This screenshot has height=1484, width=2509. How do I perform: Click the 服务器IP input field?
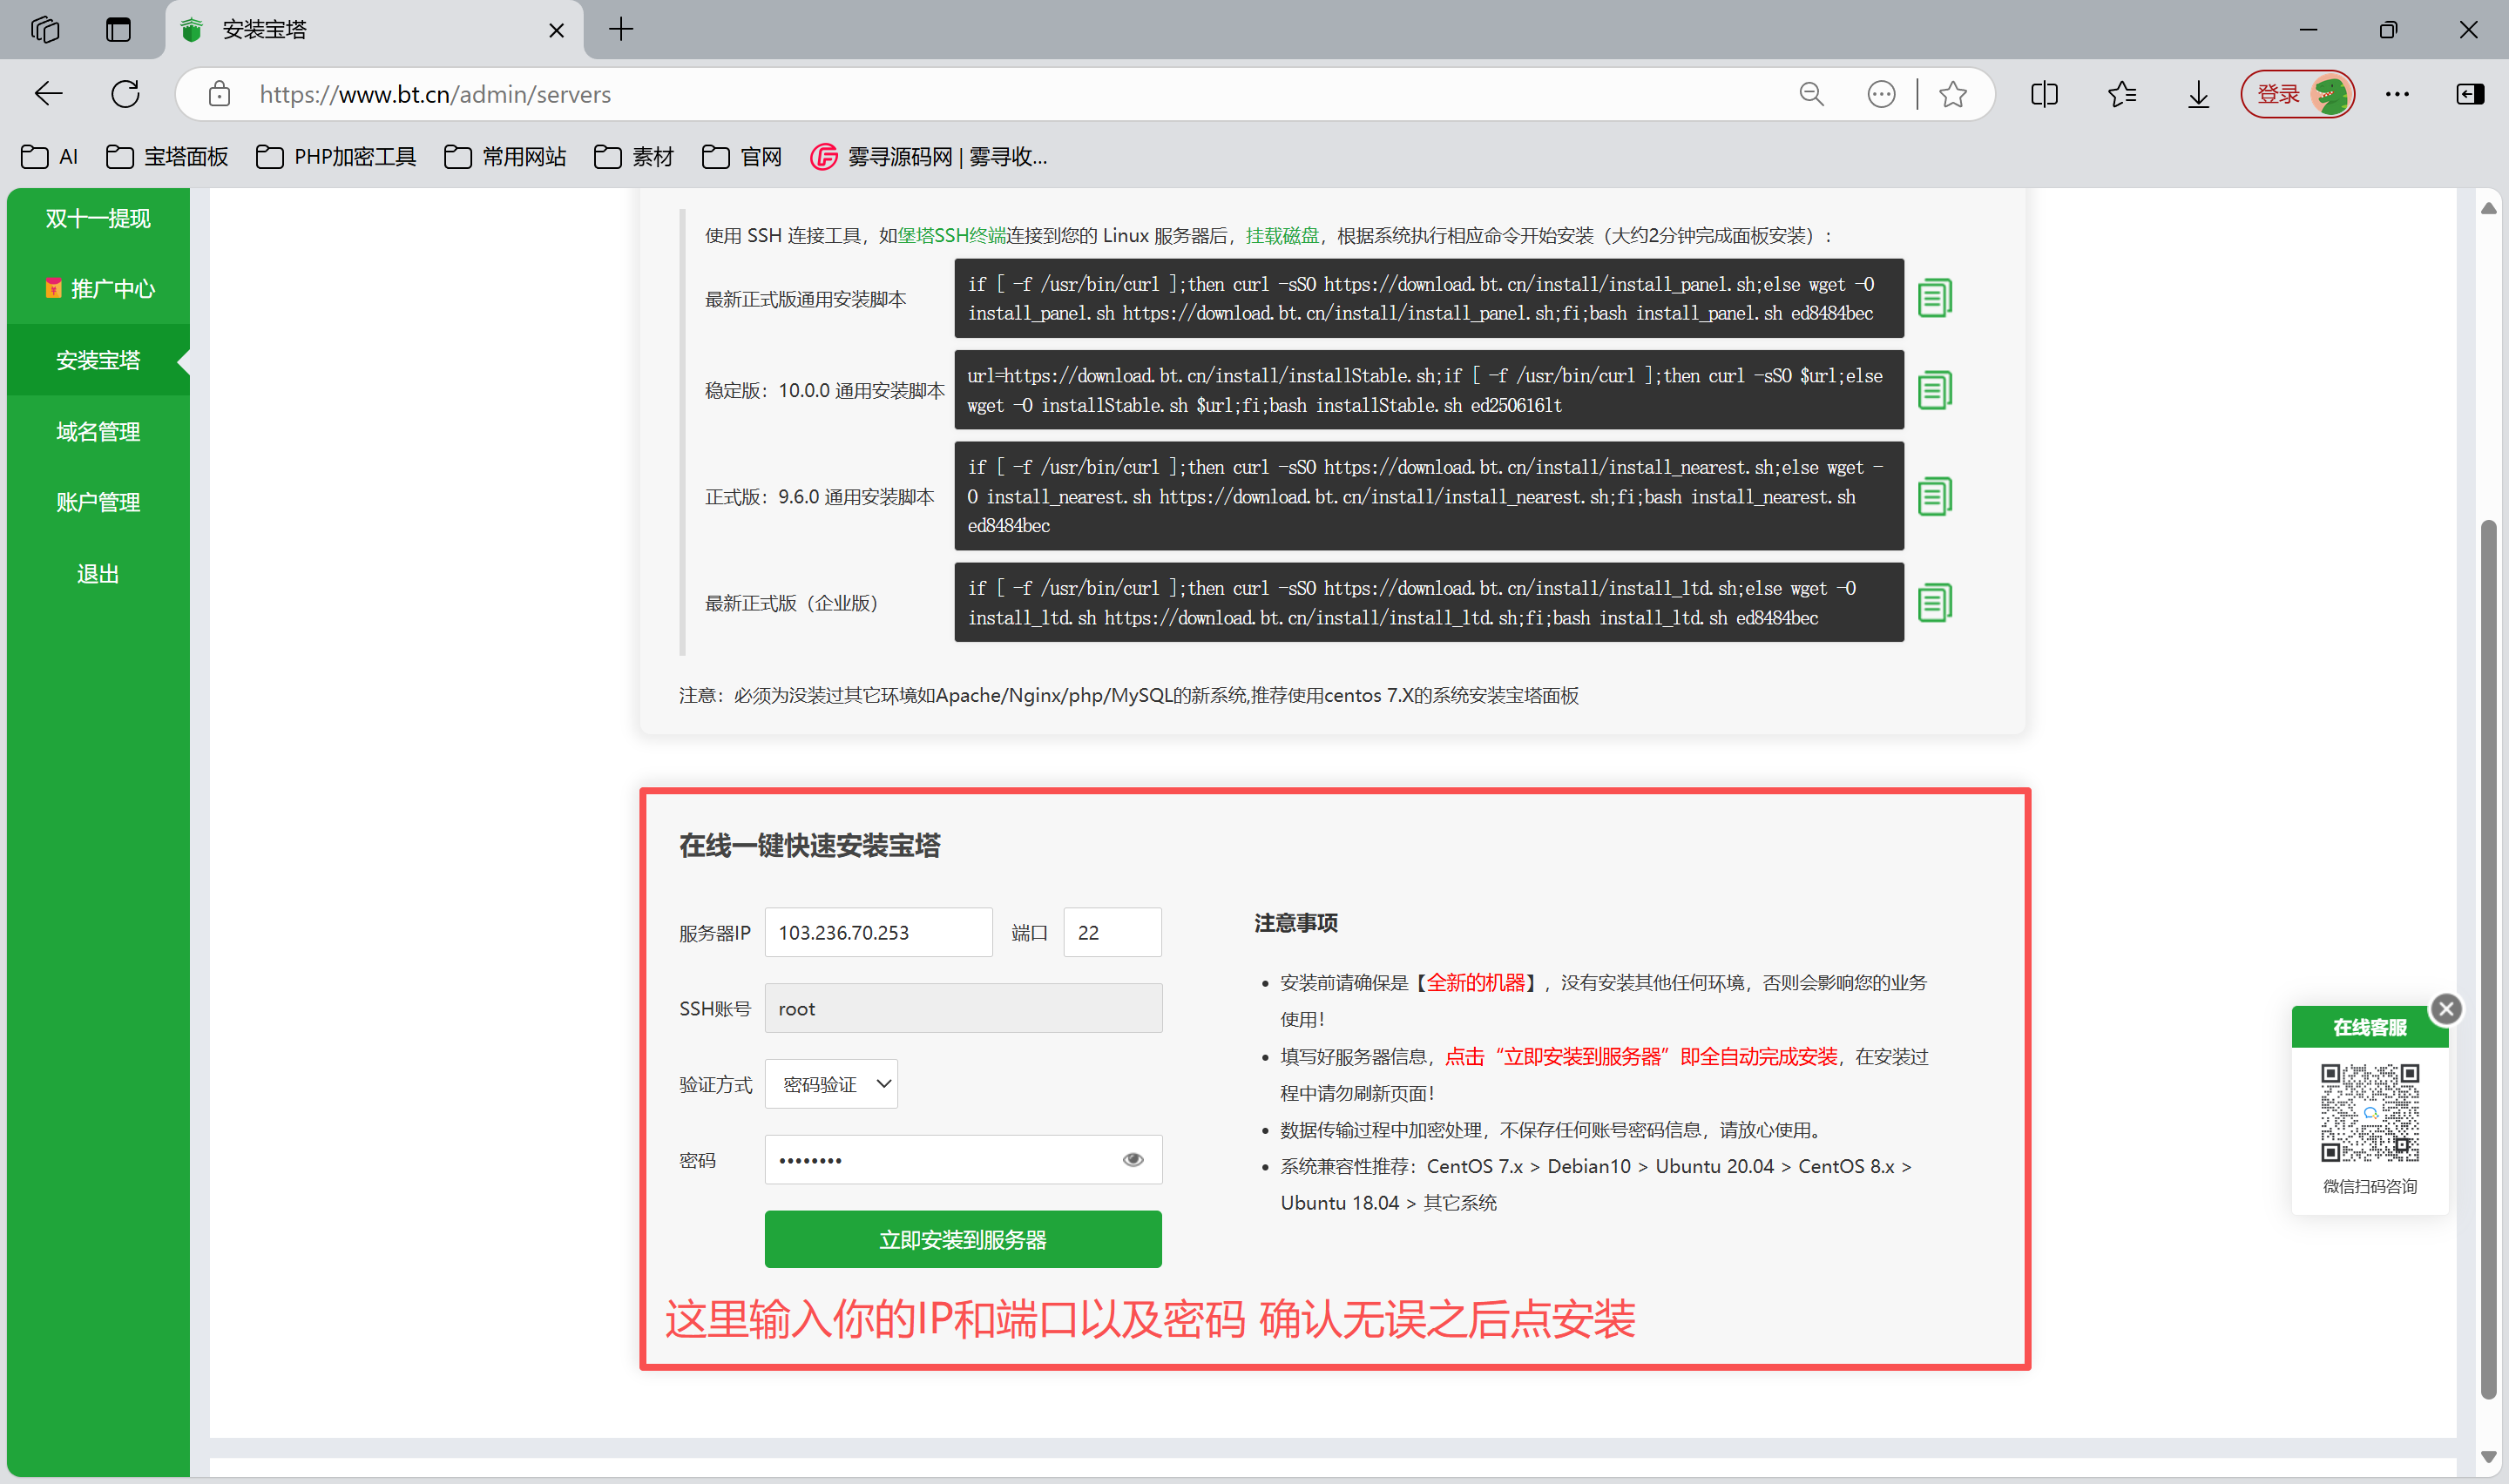pos(877,931)
